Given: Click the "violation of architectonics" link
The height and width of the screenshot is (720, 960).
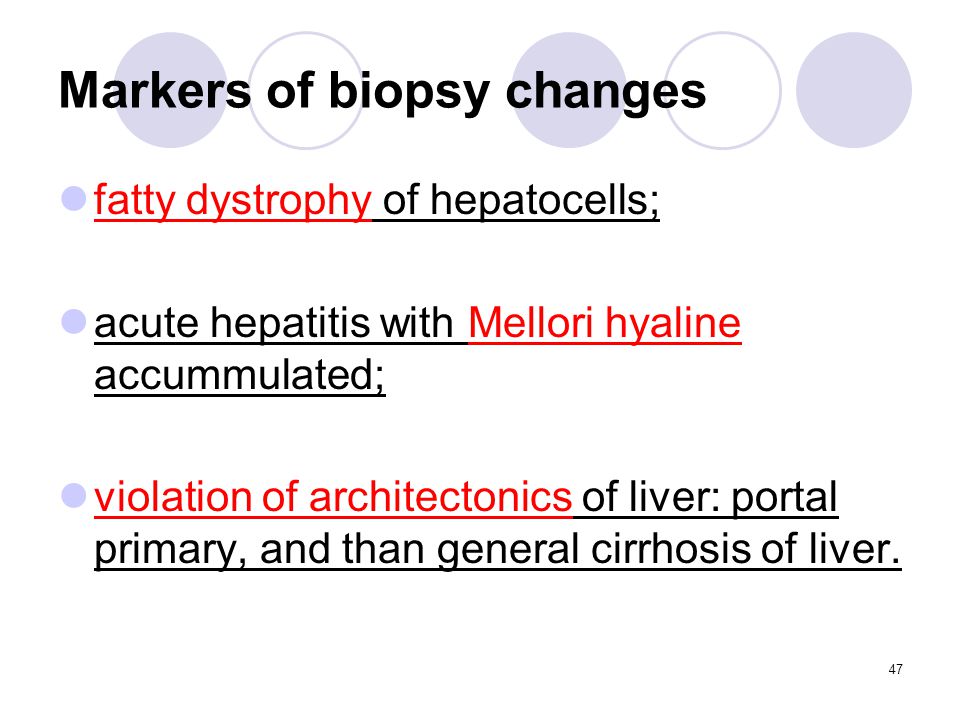Looking at the screenshot, I should (333, 497).
